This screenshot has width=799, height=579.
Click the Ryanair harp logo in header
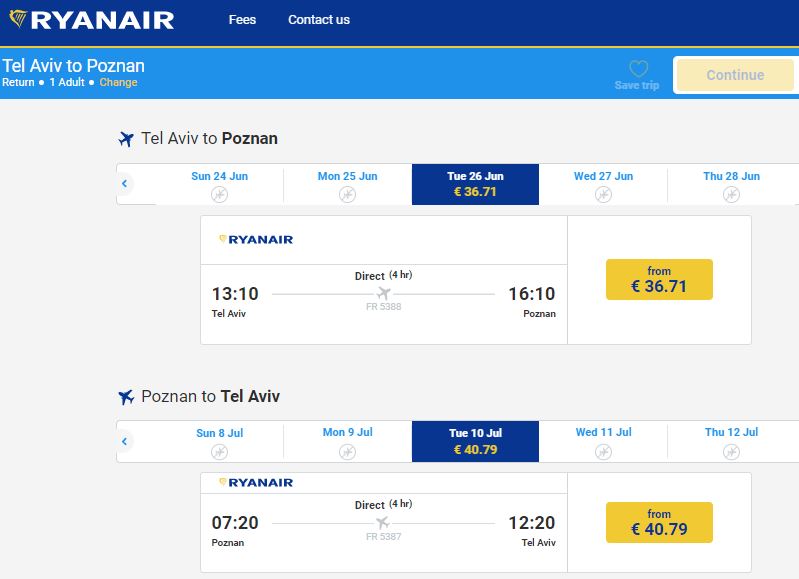[18, 19]
